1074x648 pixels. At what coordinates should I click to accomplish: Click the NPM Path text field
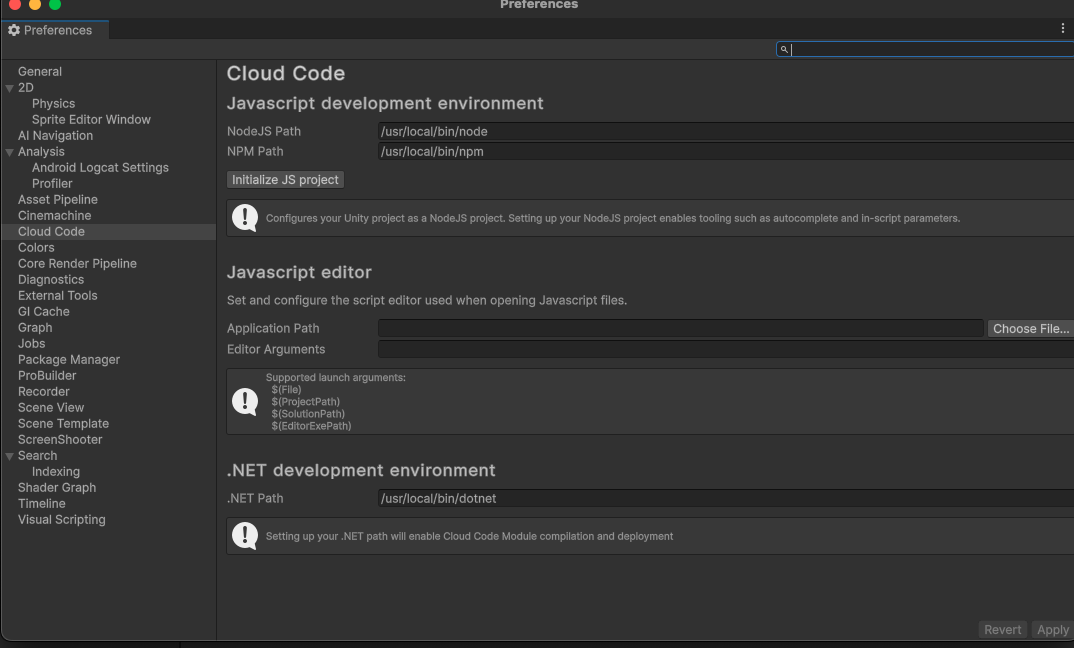click(x=725, y=151)
